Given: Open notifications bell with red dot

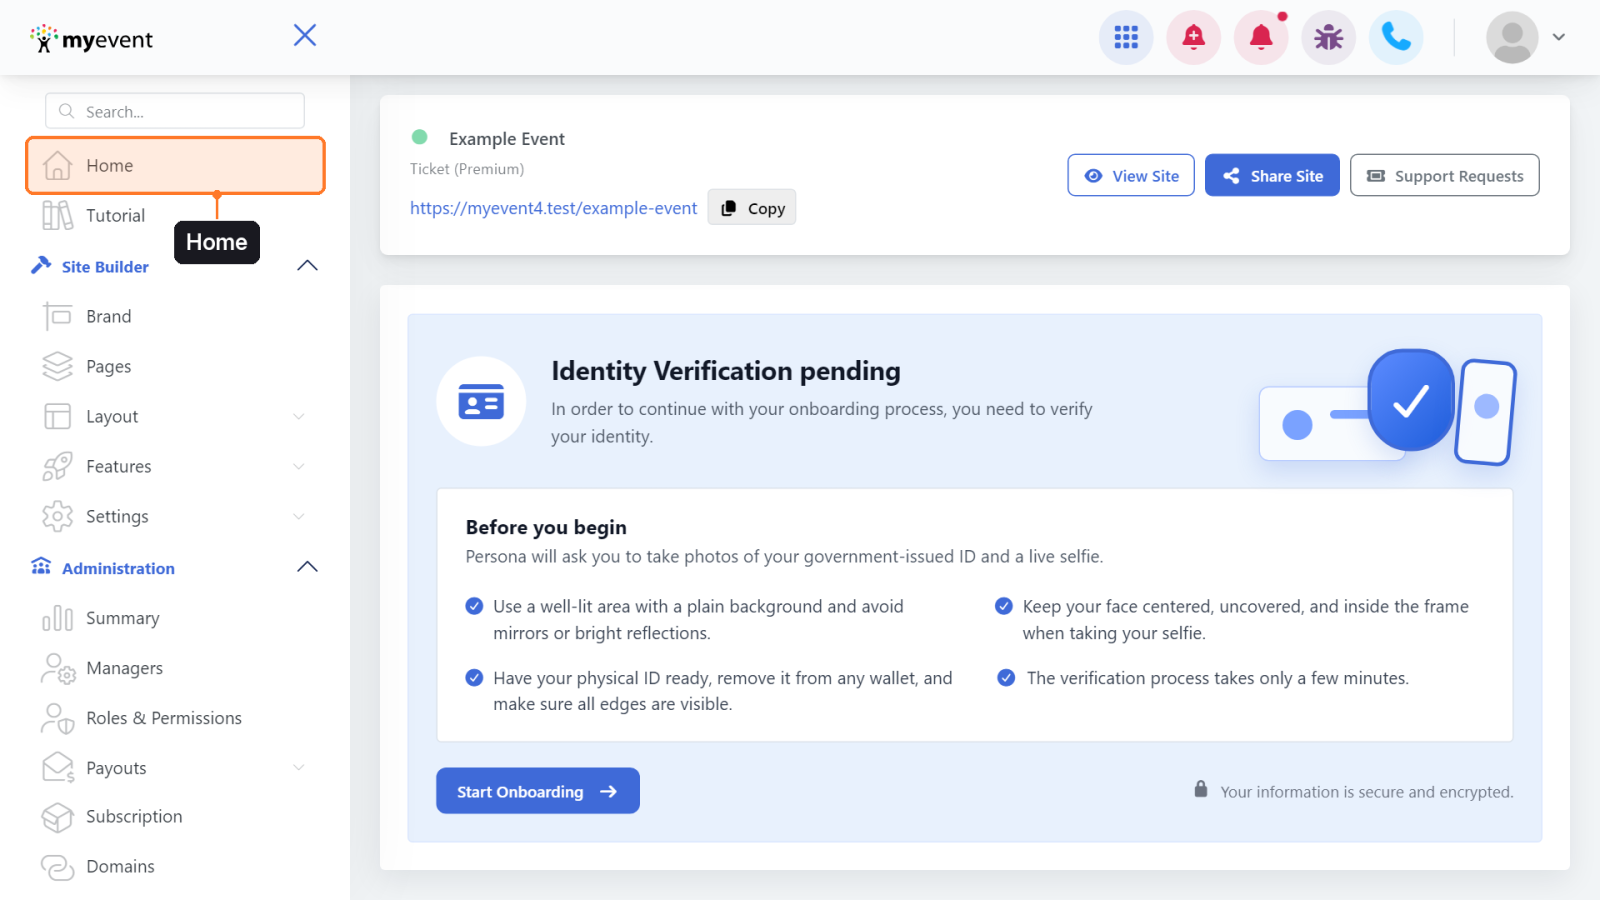Looking at the screenshot, I should (1261, 38).
